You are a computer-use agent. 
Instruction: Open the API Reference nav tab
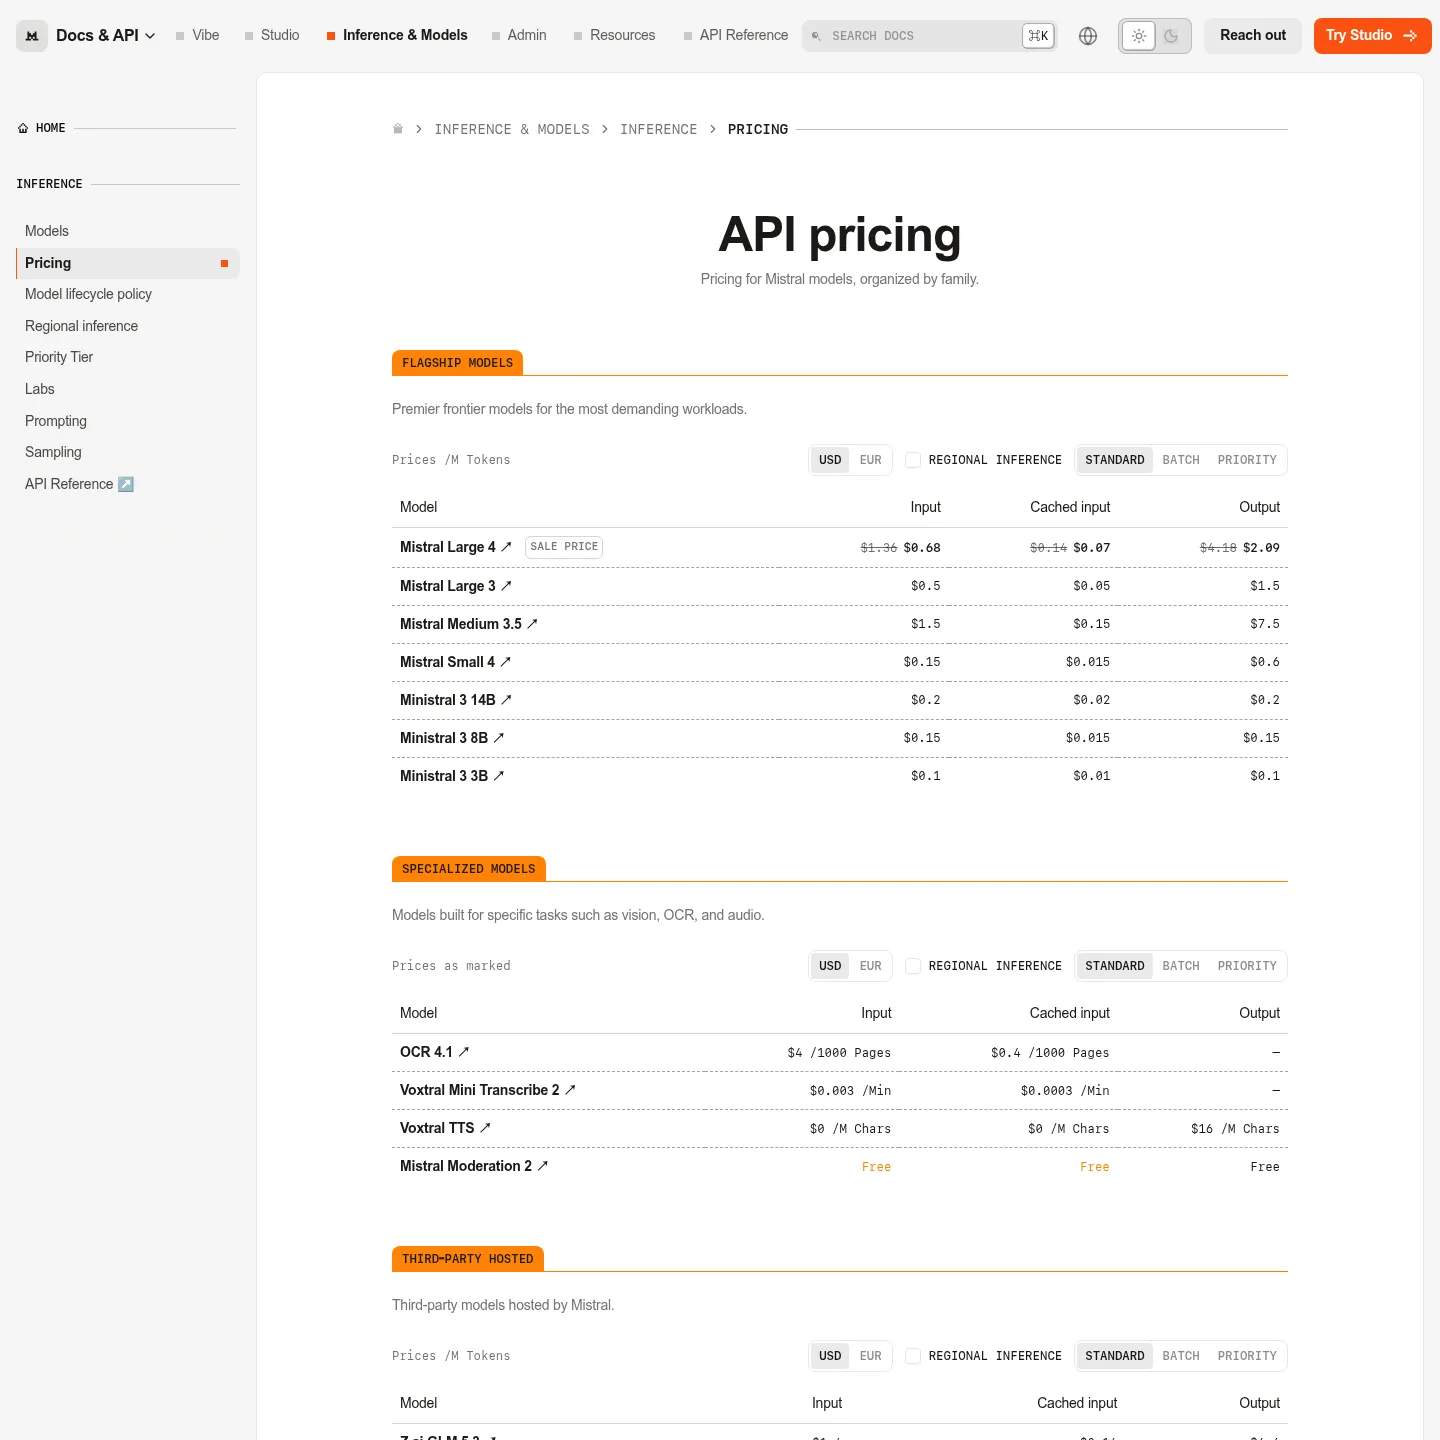pyautogui.click(x=736, y=35)
